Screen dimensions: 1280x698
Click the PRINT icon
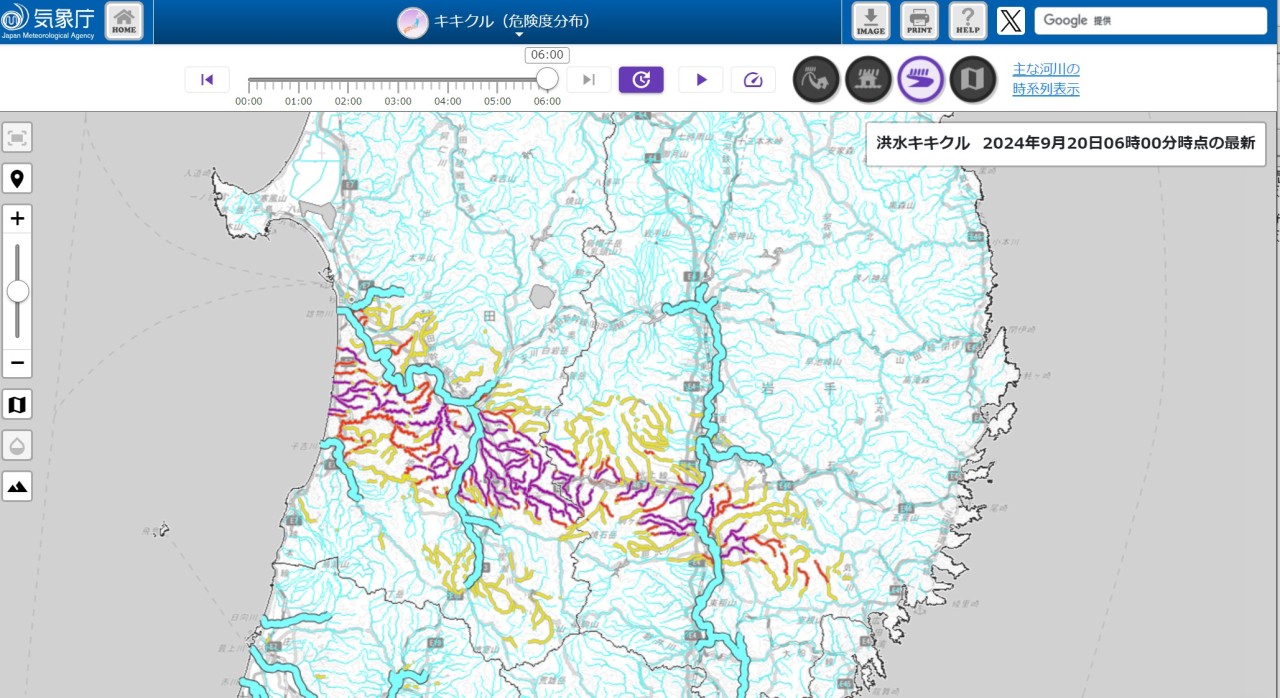click(919, 21)
